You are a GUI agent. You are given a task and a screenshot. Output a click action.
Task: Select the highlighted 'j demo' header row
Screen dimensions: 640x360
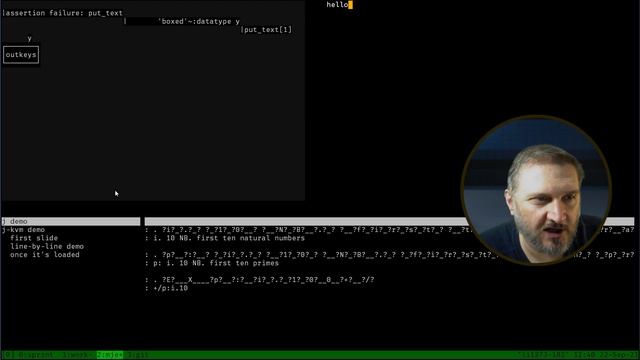(71, 221)
